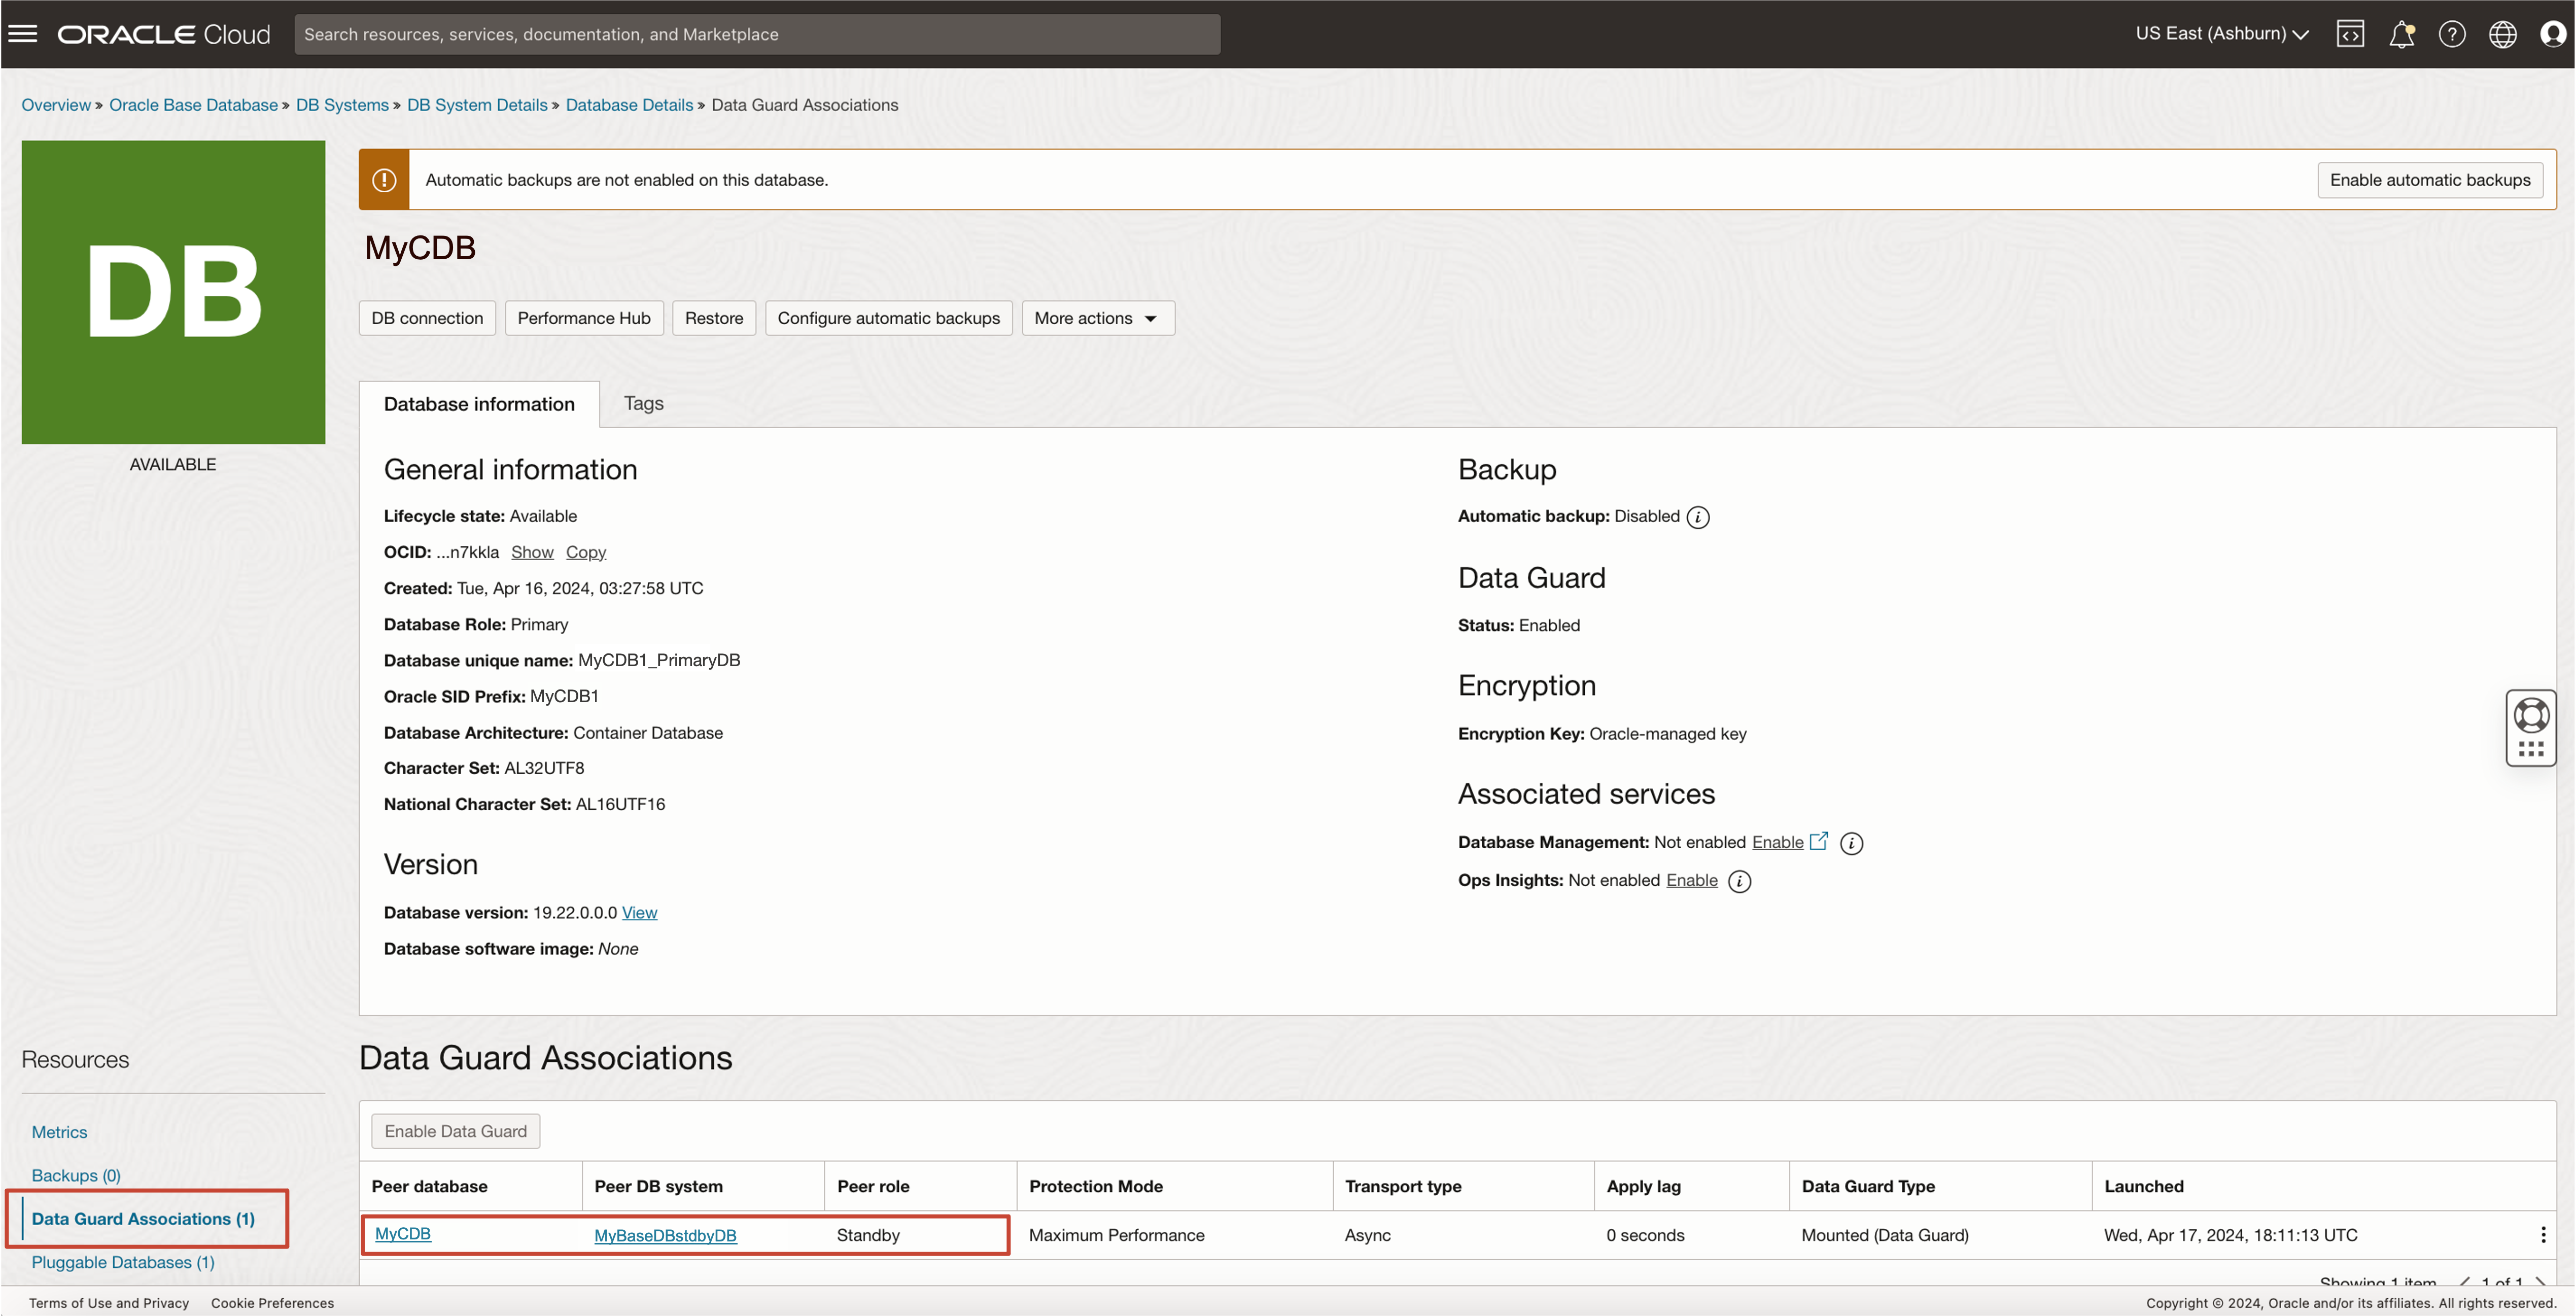Click the info icon beside Automatic backup
The height and width of the screenshot is (1316, 2576).
click(x=1698, y=517)
